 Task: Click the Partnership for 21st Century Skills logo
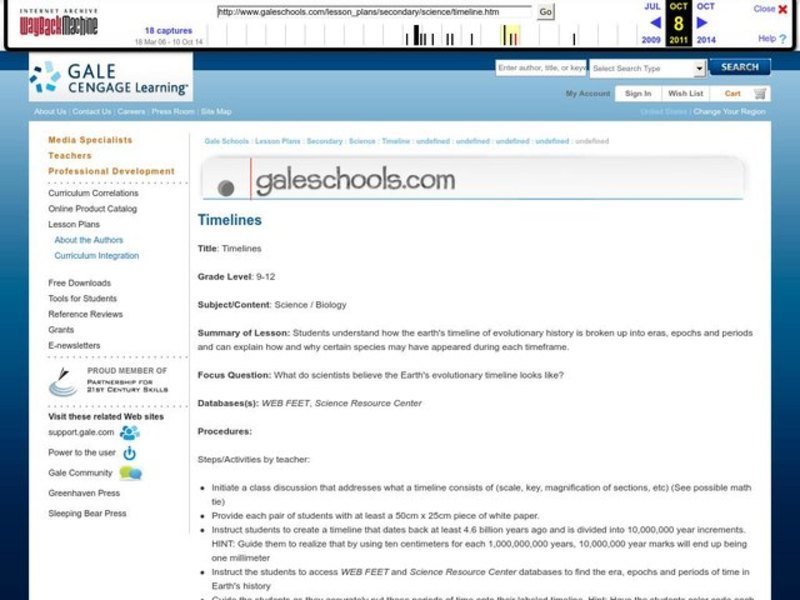click(109, 381)
